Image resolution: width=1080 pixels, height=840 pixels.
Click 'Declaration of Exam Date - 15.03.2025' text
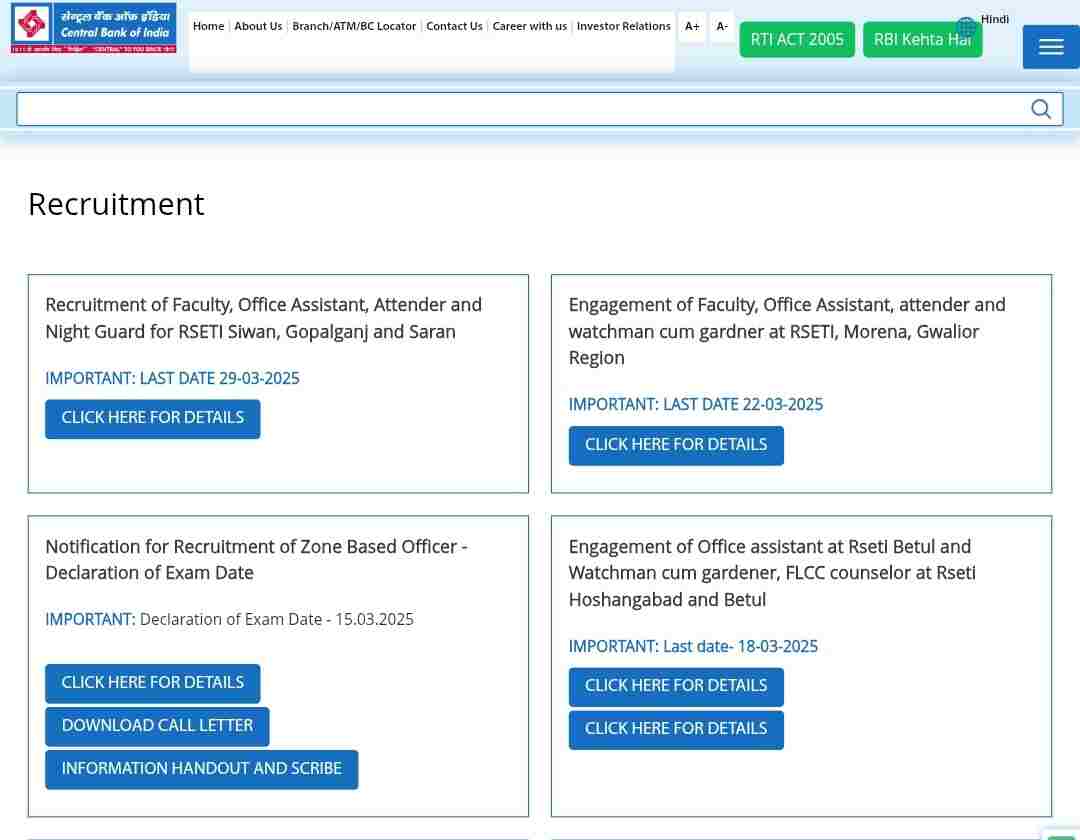276,619
